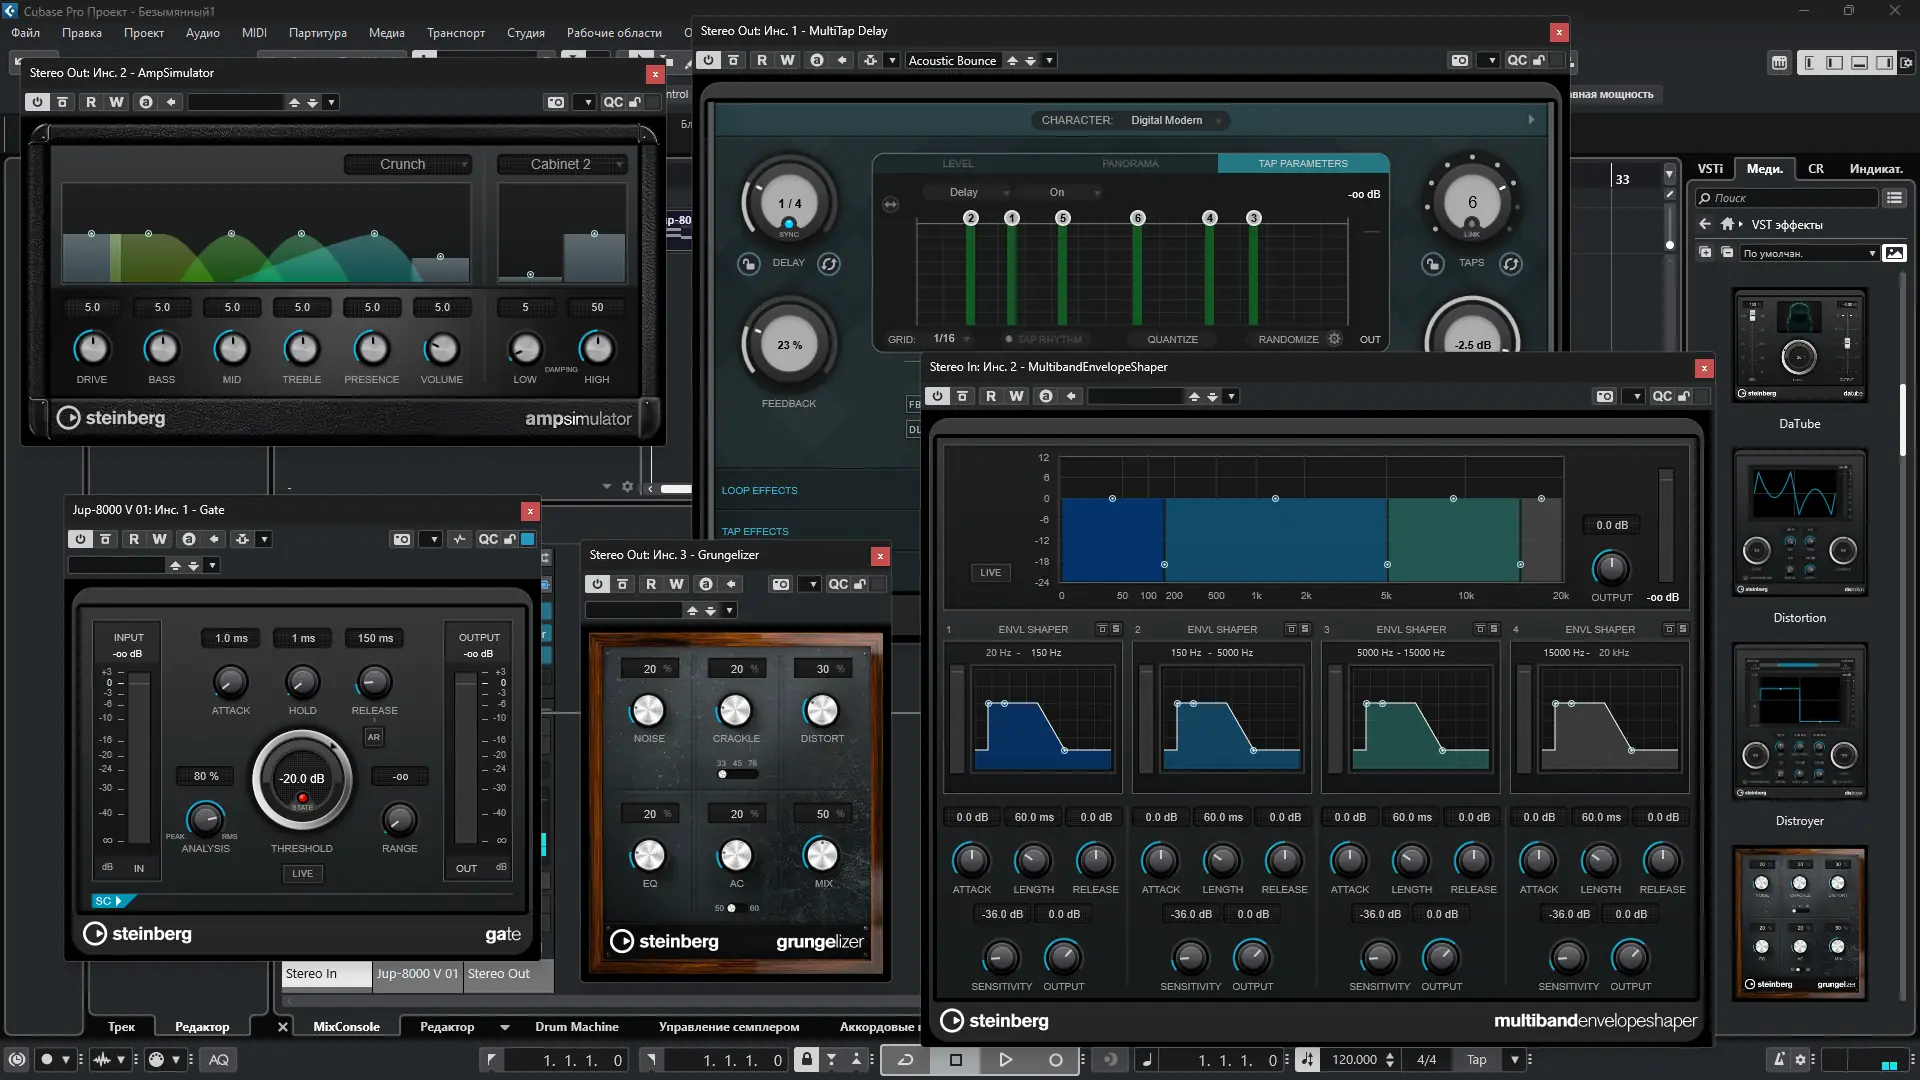Bypass the AmpSimulator plugin with power icon
Image resolution: width=1920 pixels, height=1080 pixels.
click(37, 102)
